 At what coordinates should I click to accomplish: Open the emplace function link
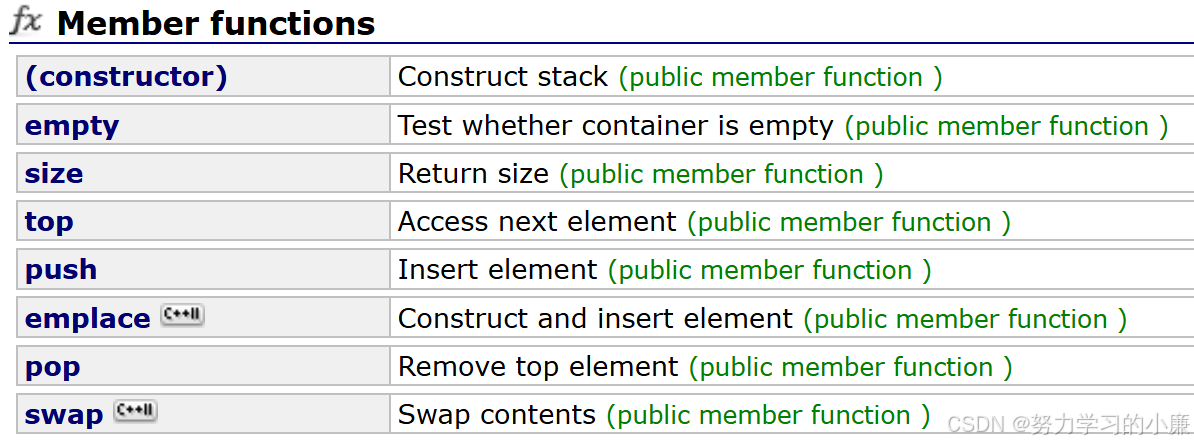click(x=88, y=319)
